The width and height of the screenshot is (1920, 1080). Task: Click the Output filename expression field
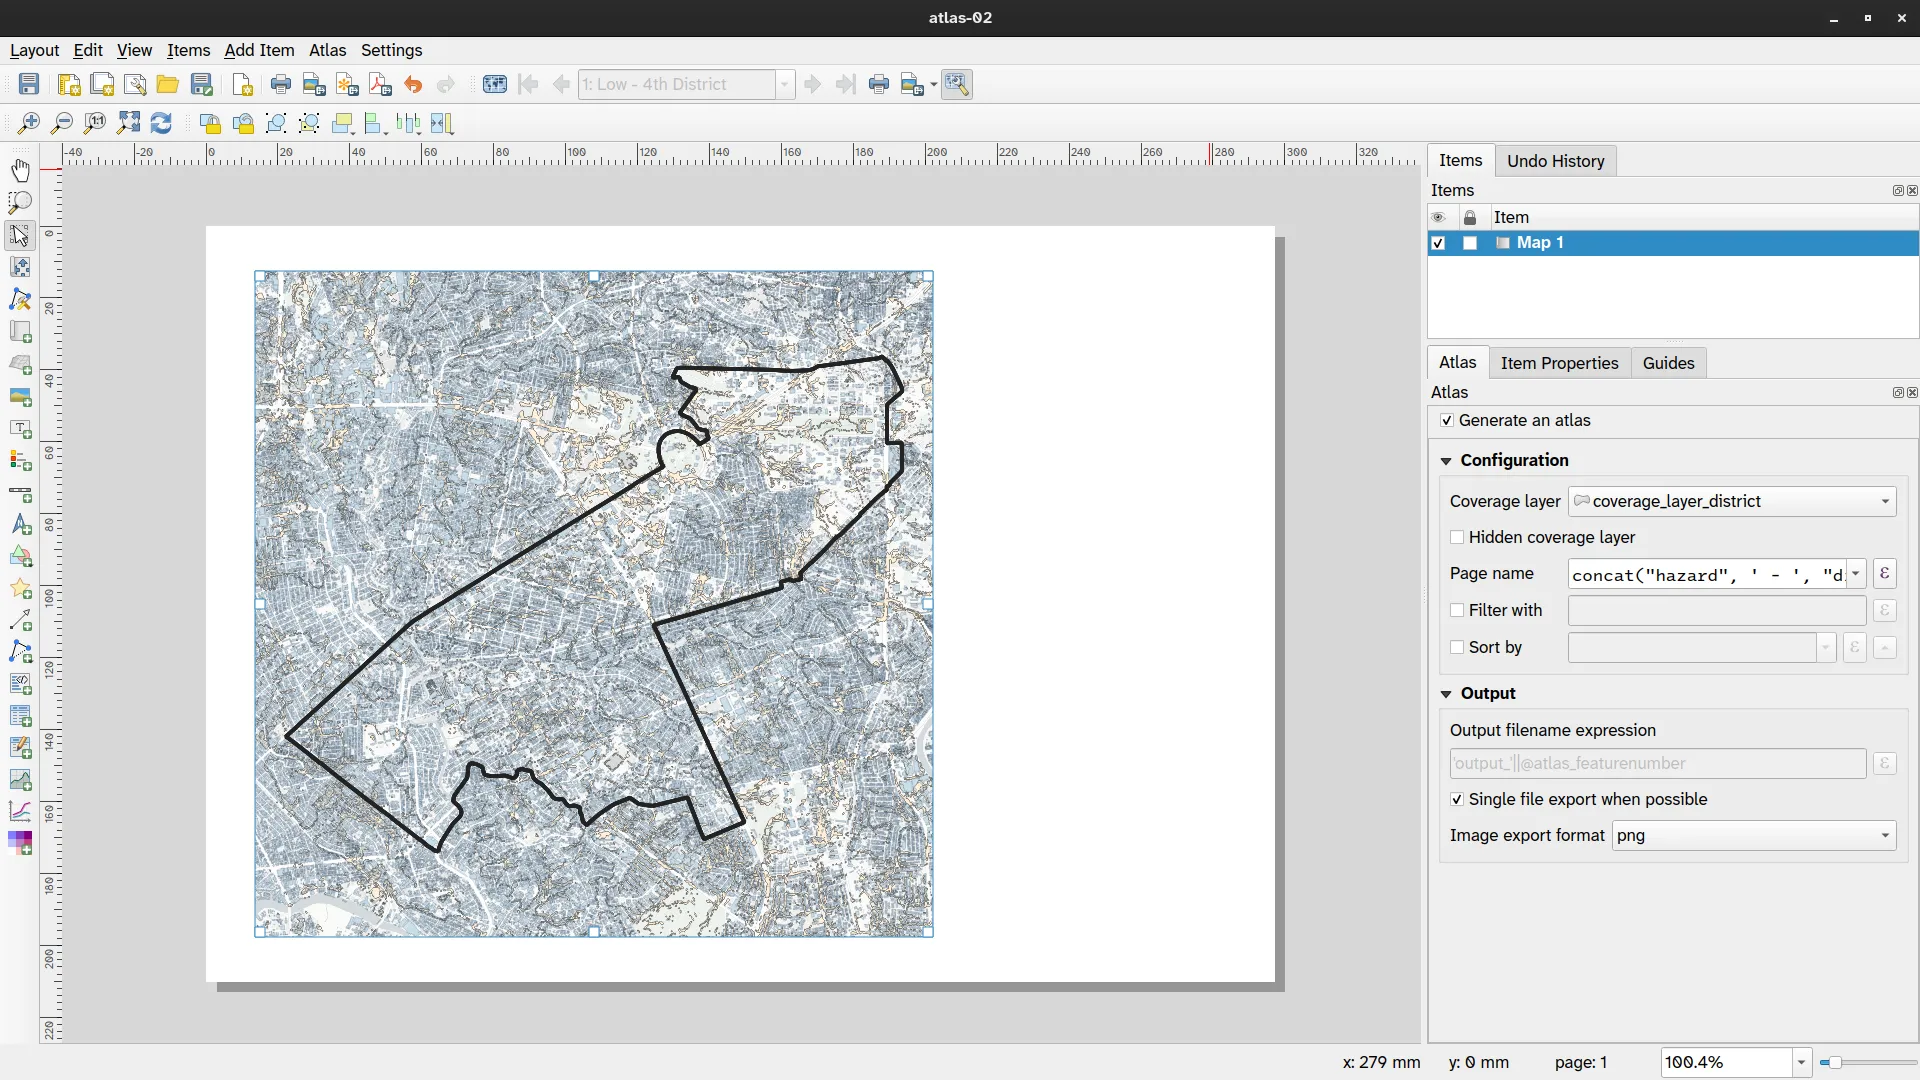point(1657,764)
